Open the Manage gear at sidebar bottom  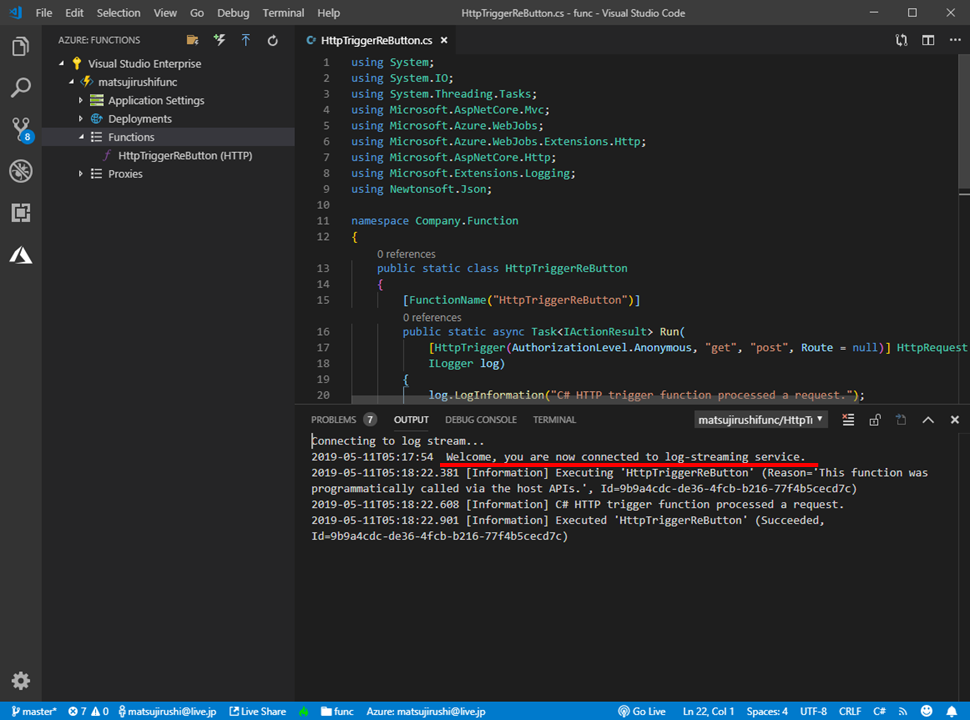(x=20, y=681)
